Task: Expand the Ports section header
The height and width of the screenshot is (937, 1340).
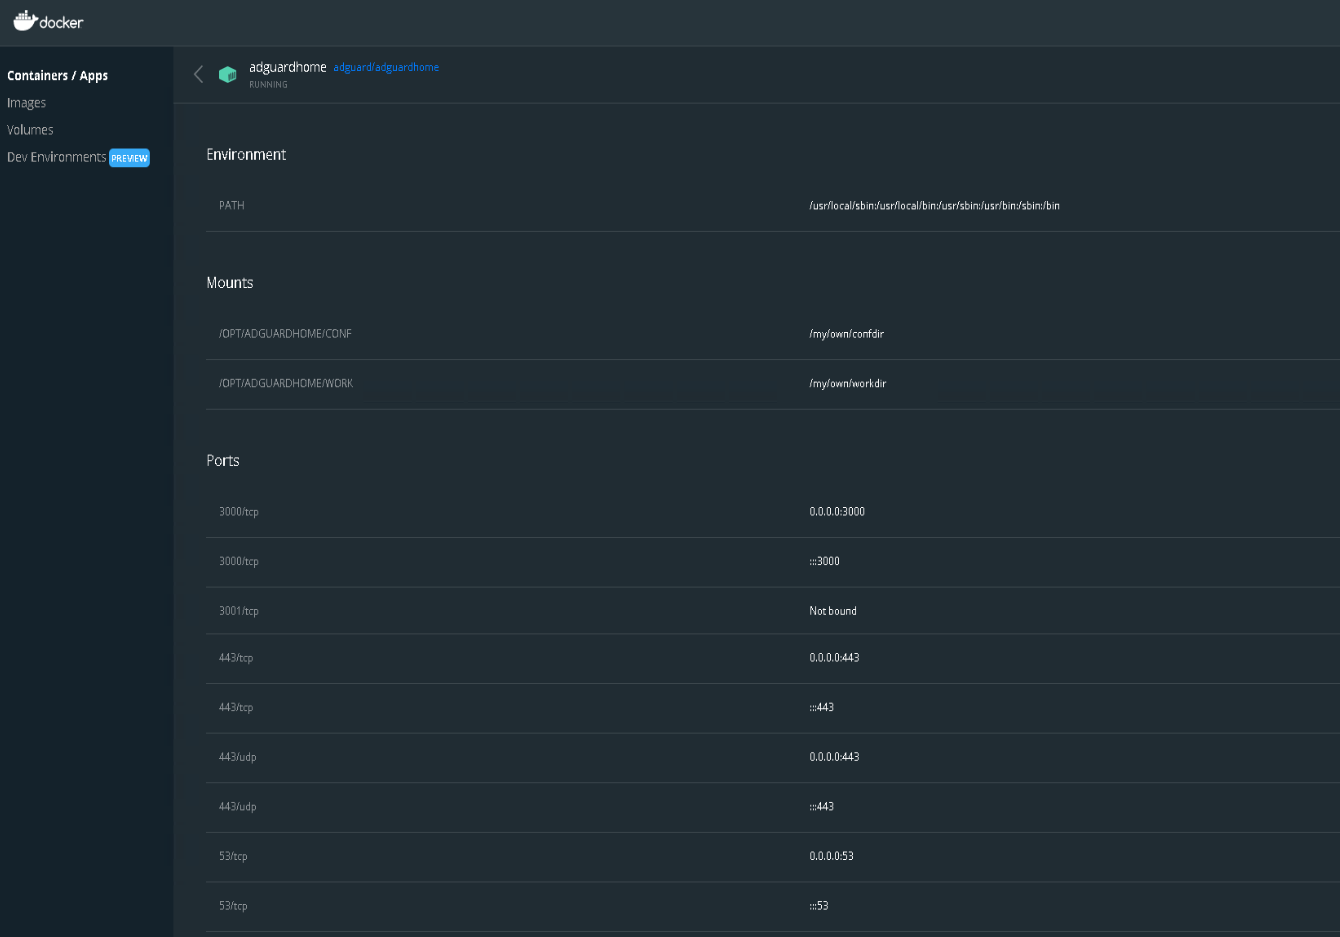Action: [x=222, y=460]
